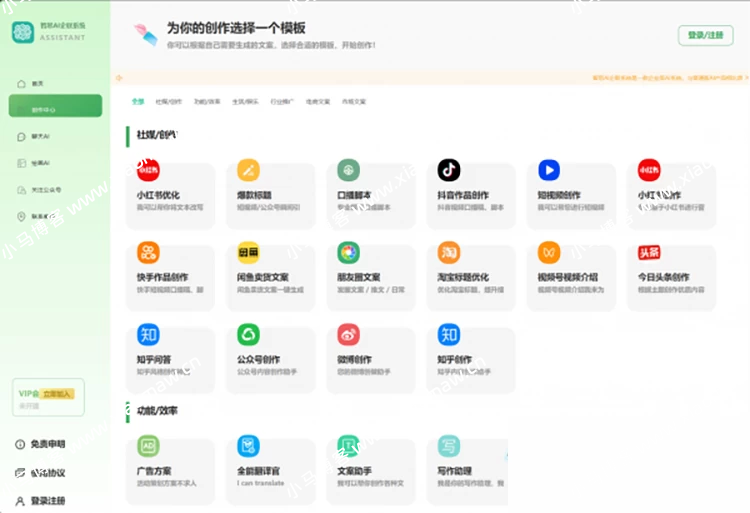The width and height of the screenshot is (750, 513).
Task: Click the 短视频创作 blue play icon
Action: point(548,170)
